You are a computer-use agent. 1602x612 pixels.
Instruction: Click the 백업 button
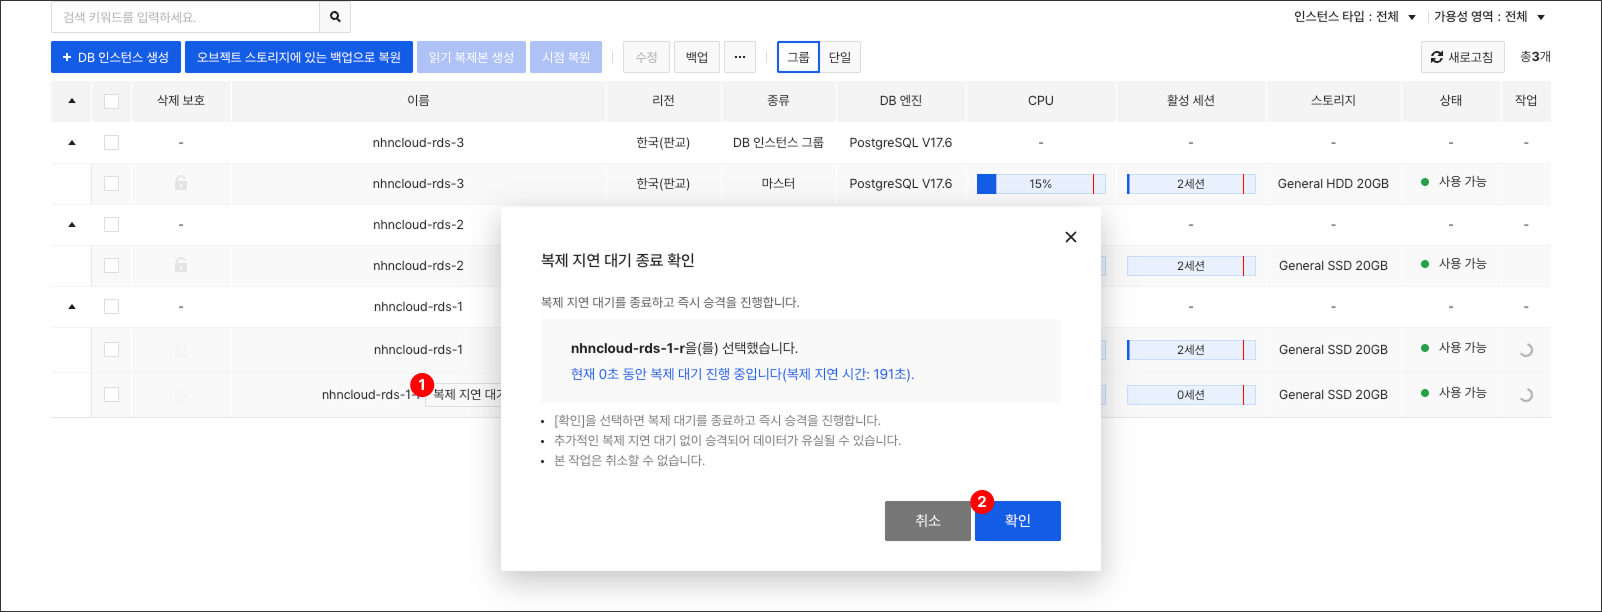click(697, 57)
